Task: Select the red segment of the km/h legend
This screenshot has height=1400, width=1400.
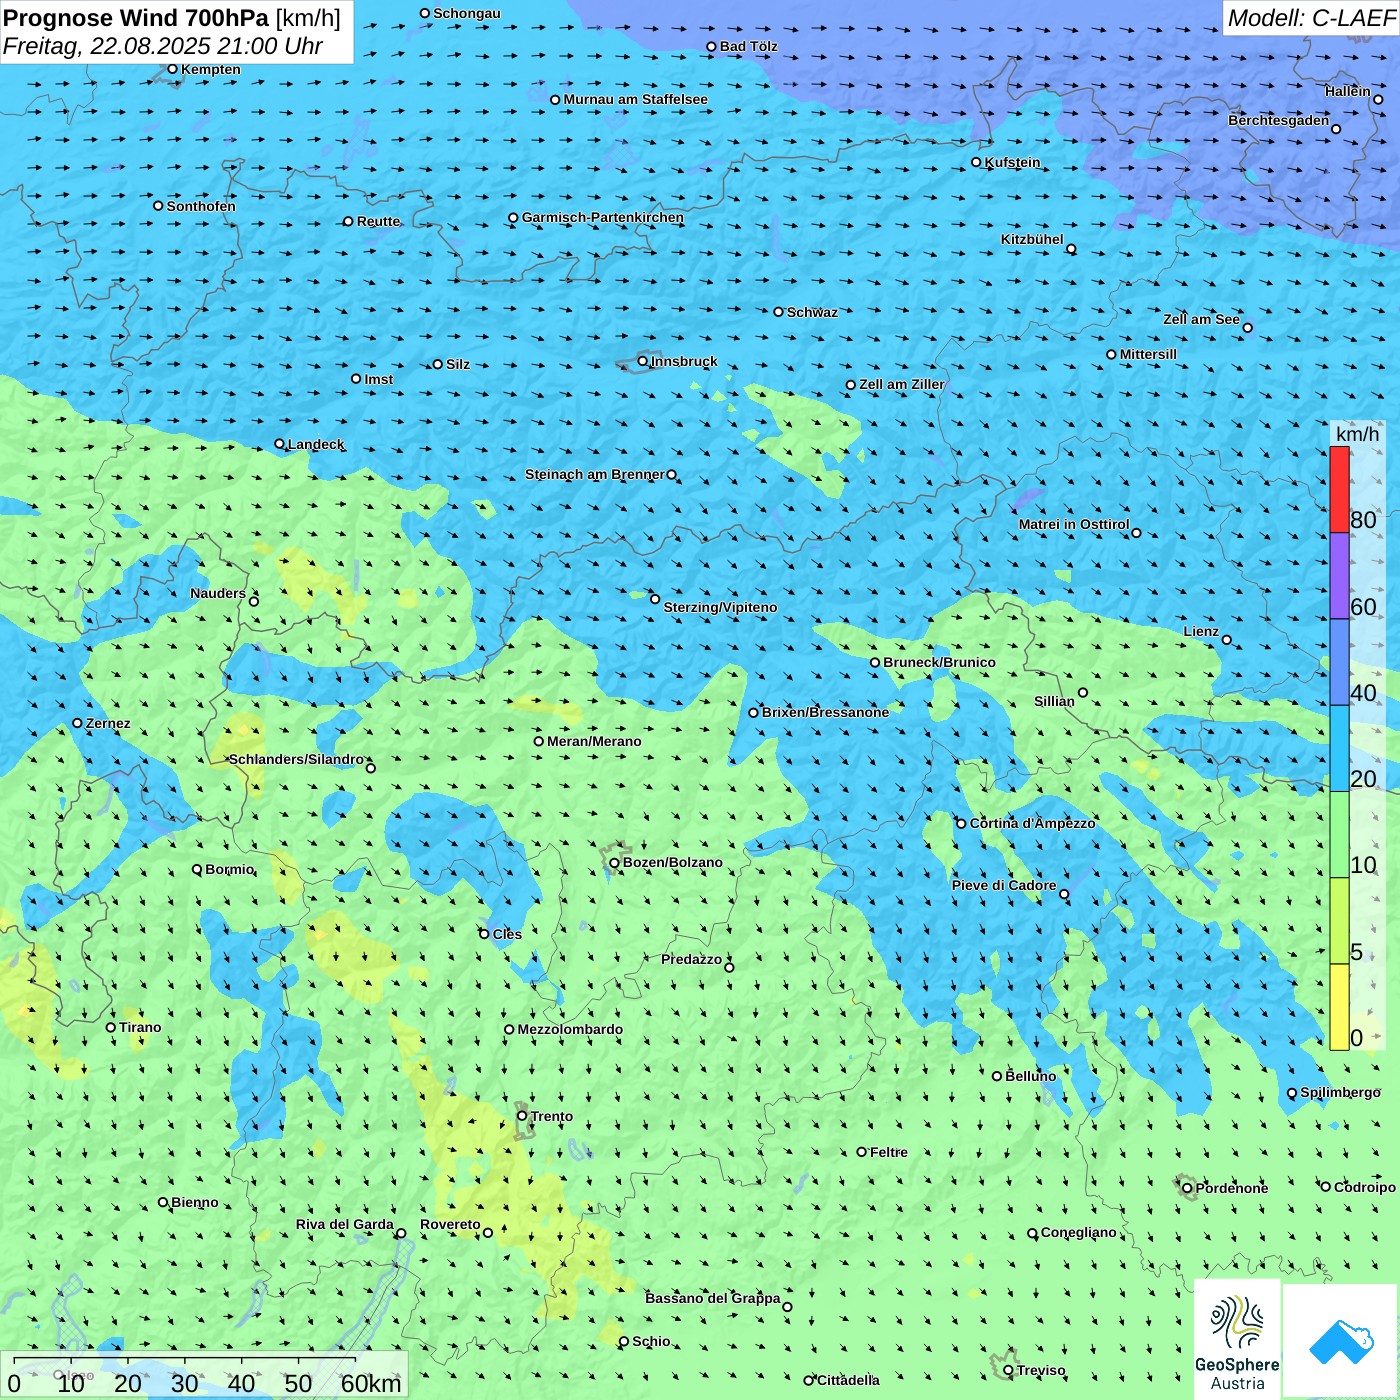Action: (1339, 489)
